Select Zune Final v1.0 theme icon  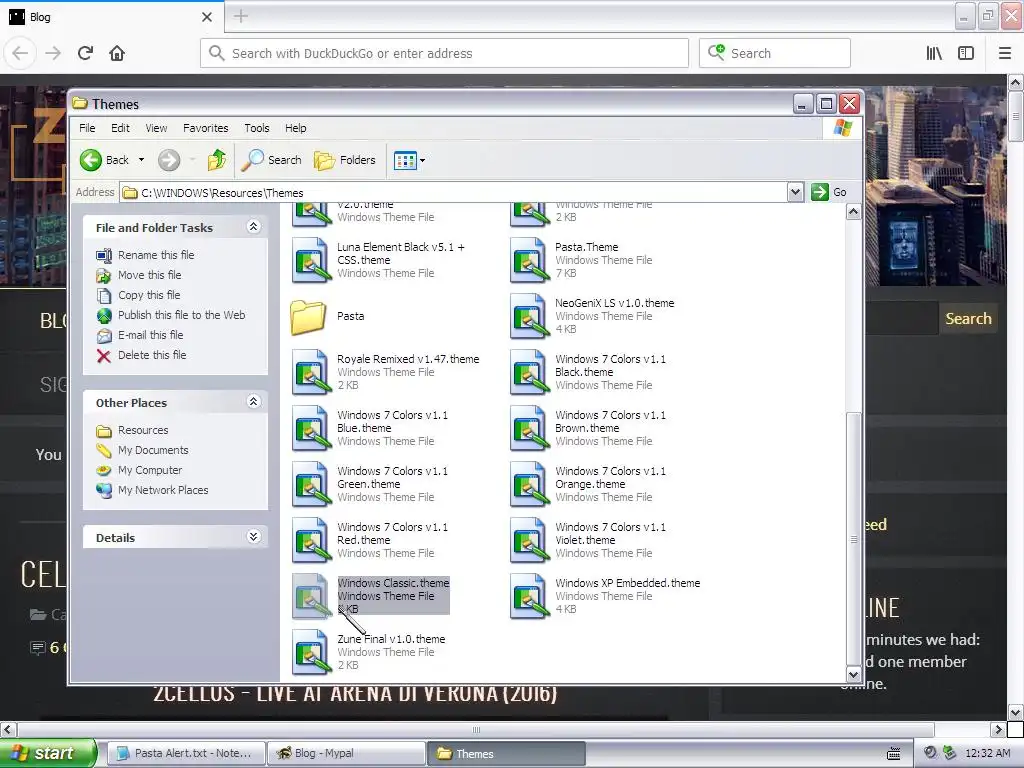coord(311,652)
